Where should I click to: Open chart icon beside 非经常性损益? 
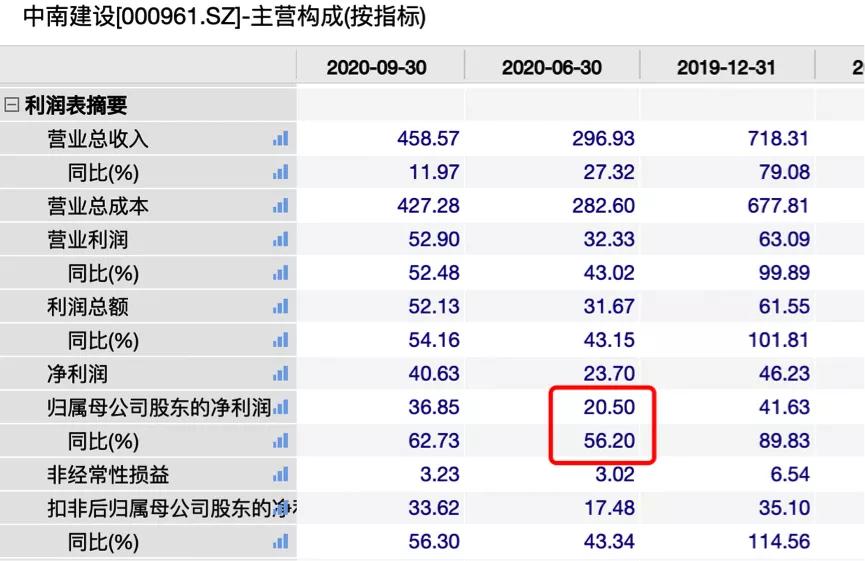280,474
